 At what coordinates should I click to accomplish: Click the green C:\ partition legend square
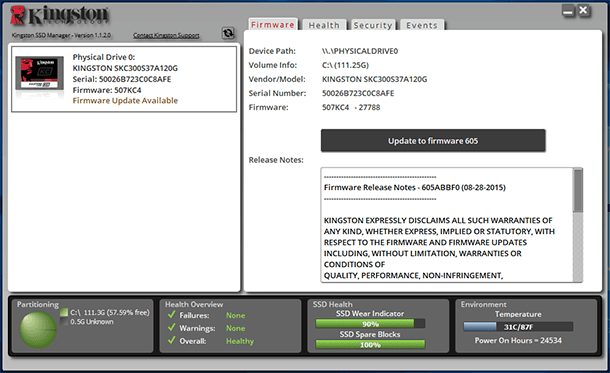(x=64, y=312)
